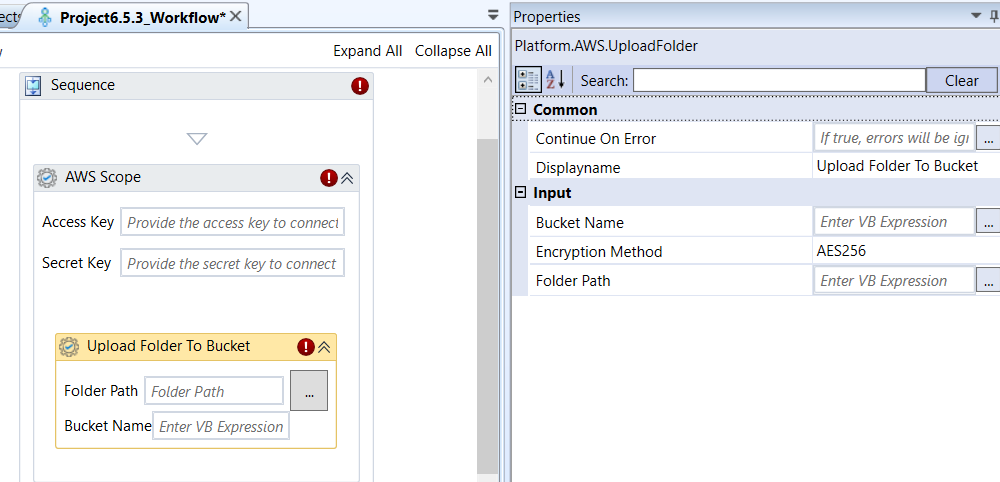Open the Continue On Error expression editor
Viewport: 1000px width, 482px height.
pos(988,138)
